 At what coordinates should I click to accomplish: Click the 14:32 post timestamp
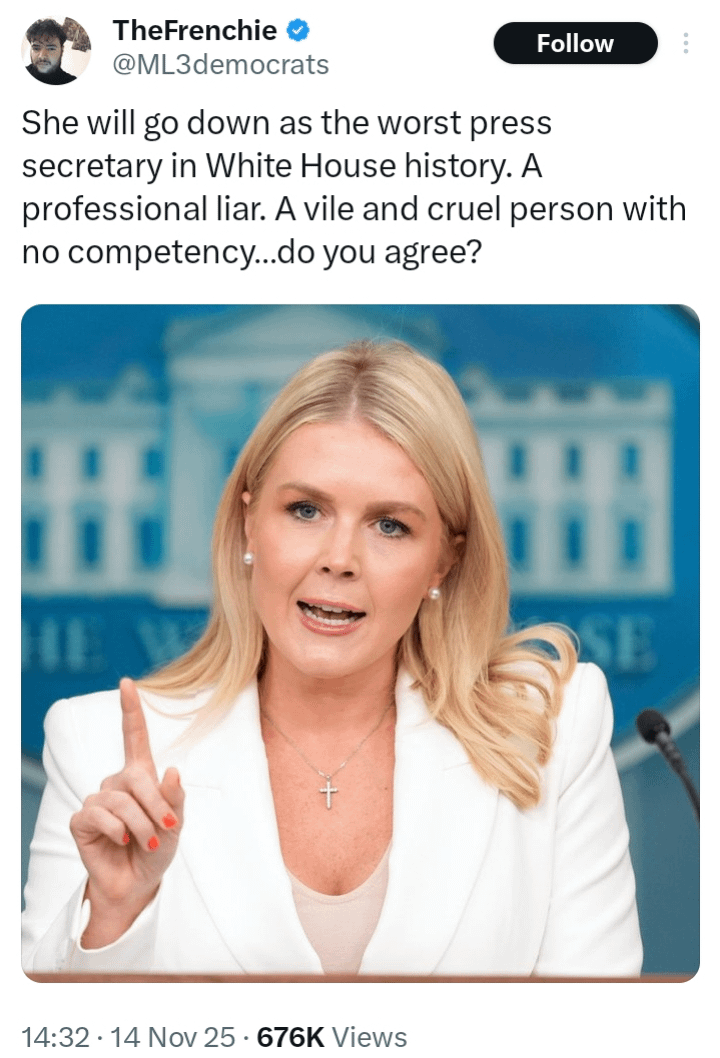click(55, 1036)
